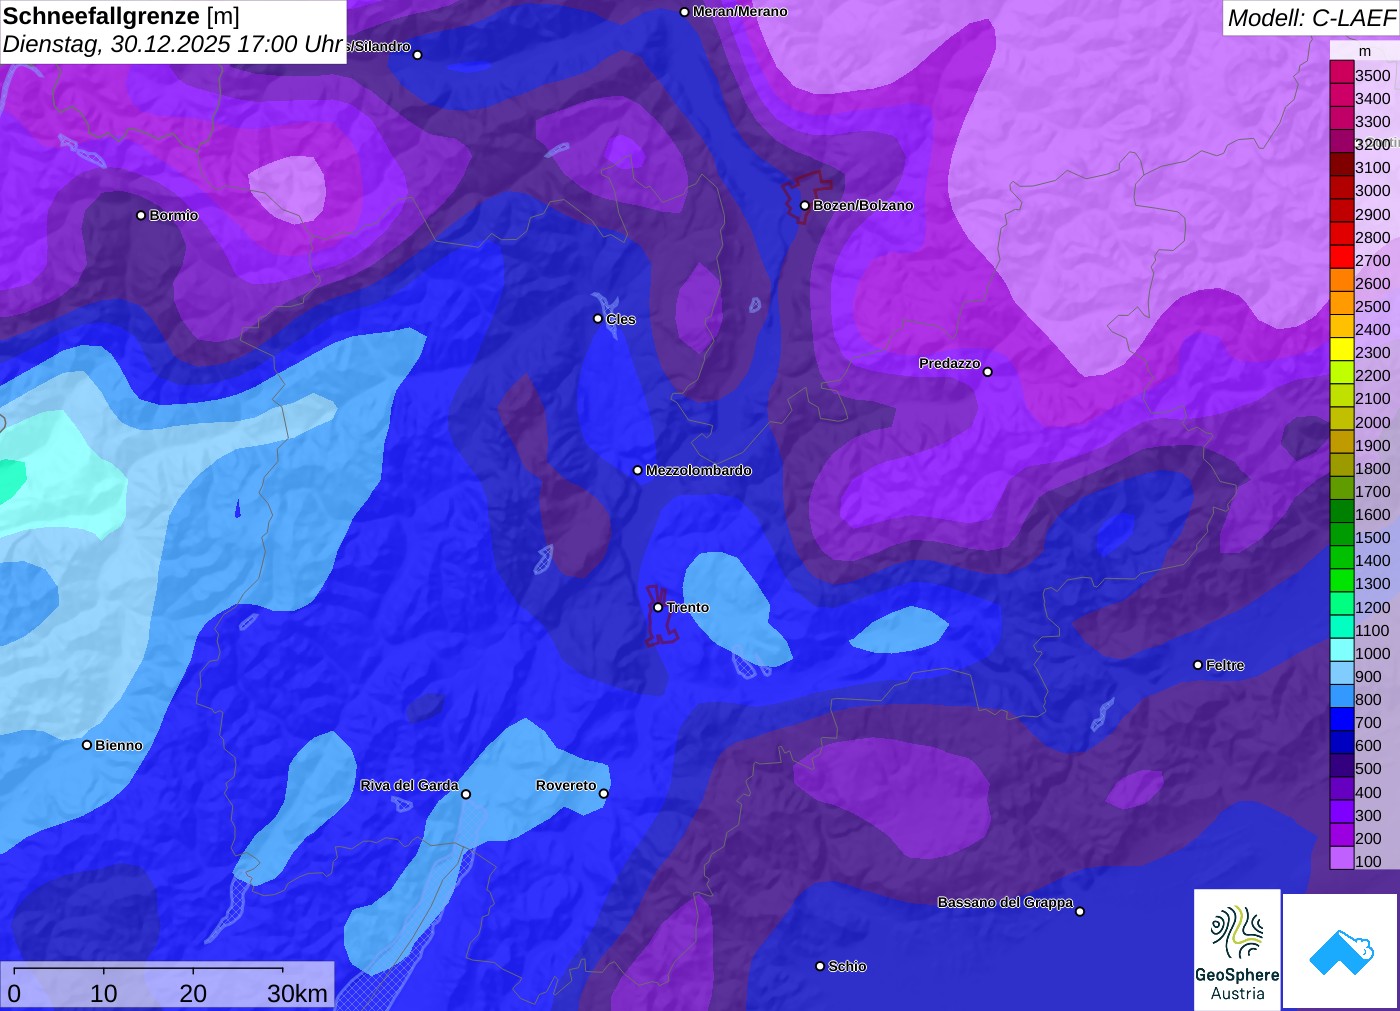Click the '10' scale bar label
1400x1011 pixels.
(x=104, y=993)
